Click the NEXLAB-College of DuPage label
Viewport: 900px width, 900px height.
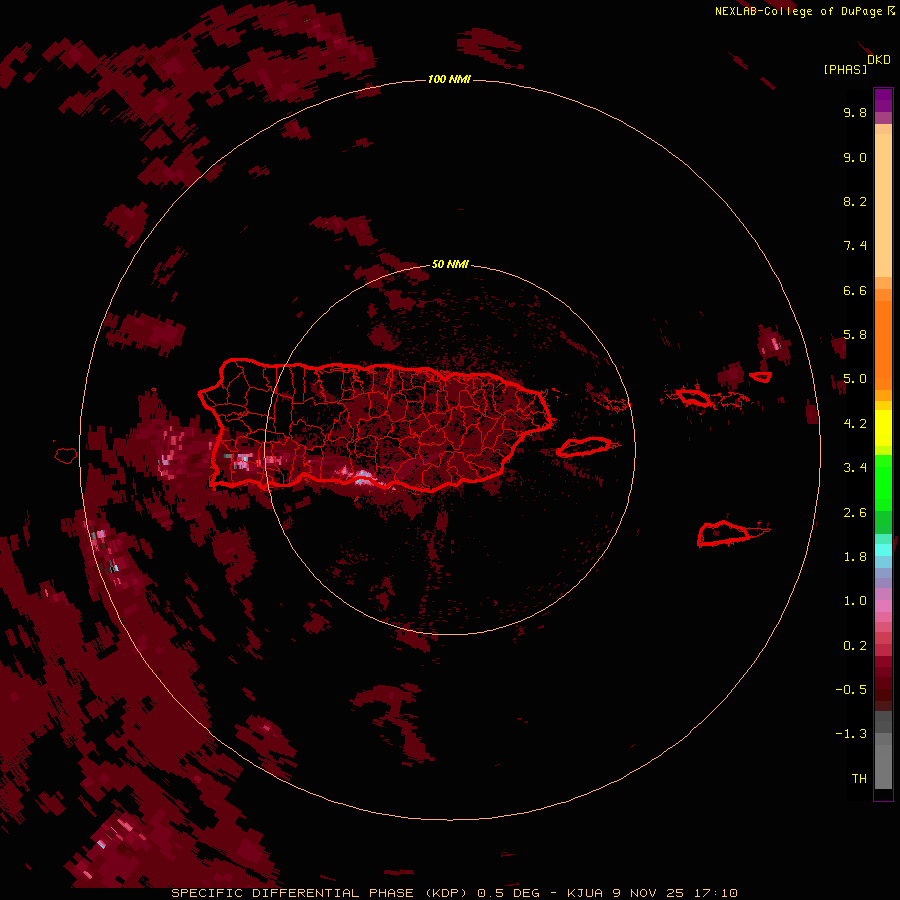(798, 11)
